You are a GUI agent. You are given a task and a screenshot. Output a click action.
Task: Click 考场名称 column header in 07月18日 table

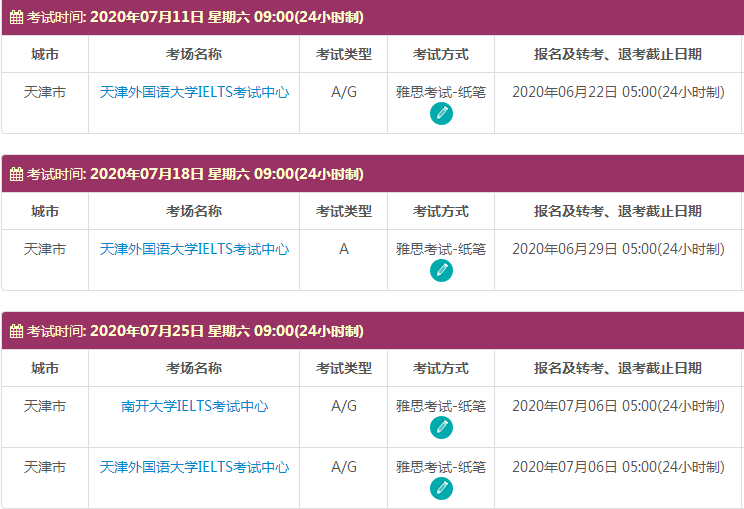(x=194, y=211)
